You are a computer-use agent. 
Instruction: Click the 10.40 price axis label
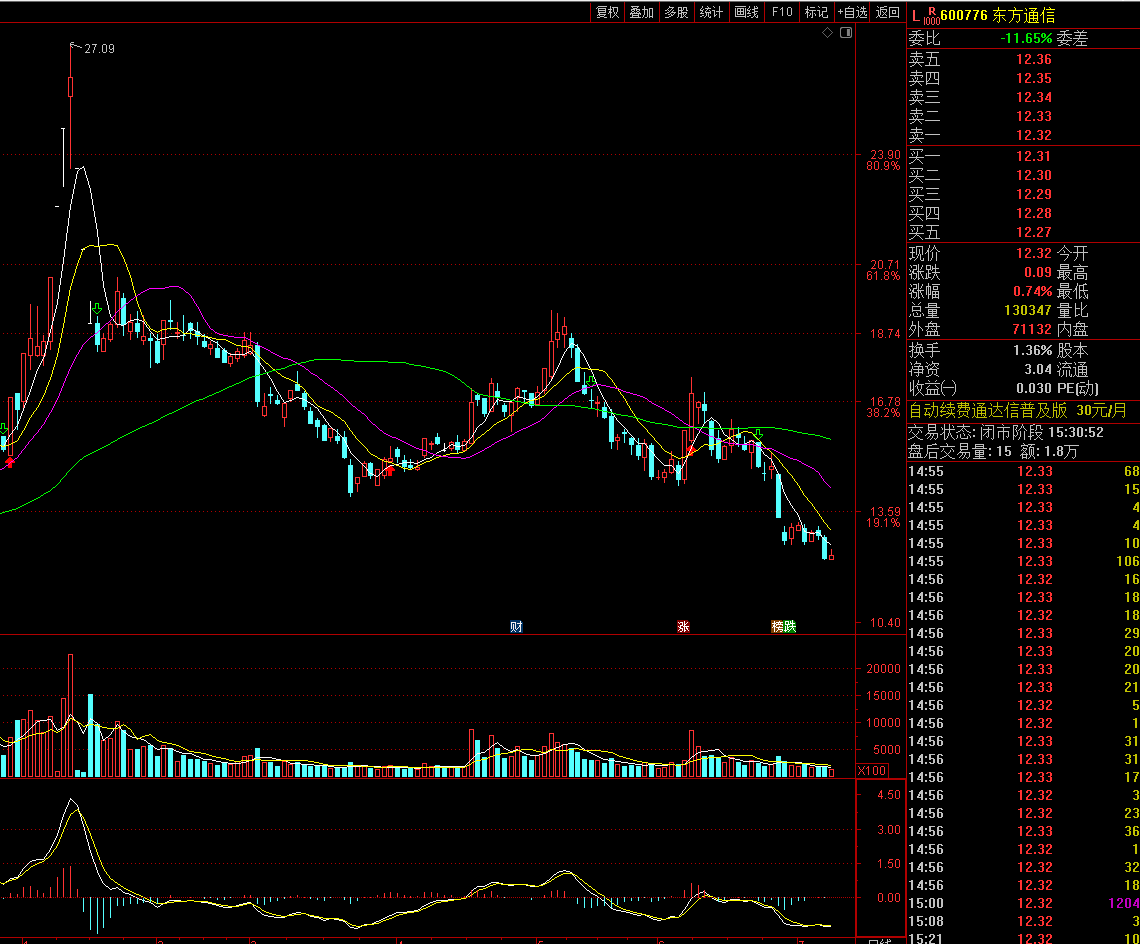pyautogui.click(x=885, y=623)
